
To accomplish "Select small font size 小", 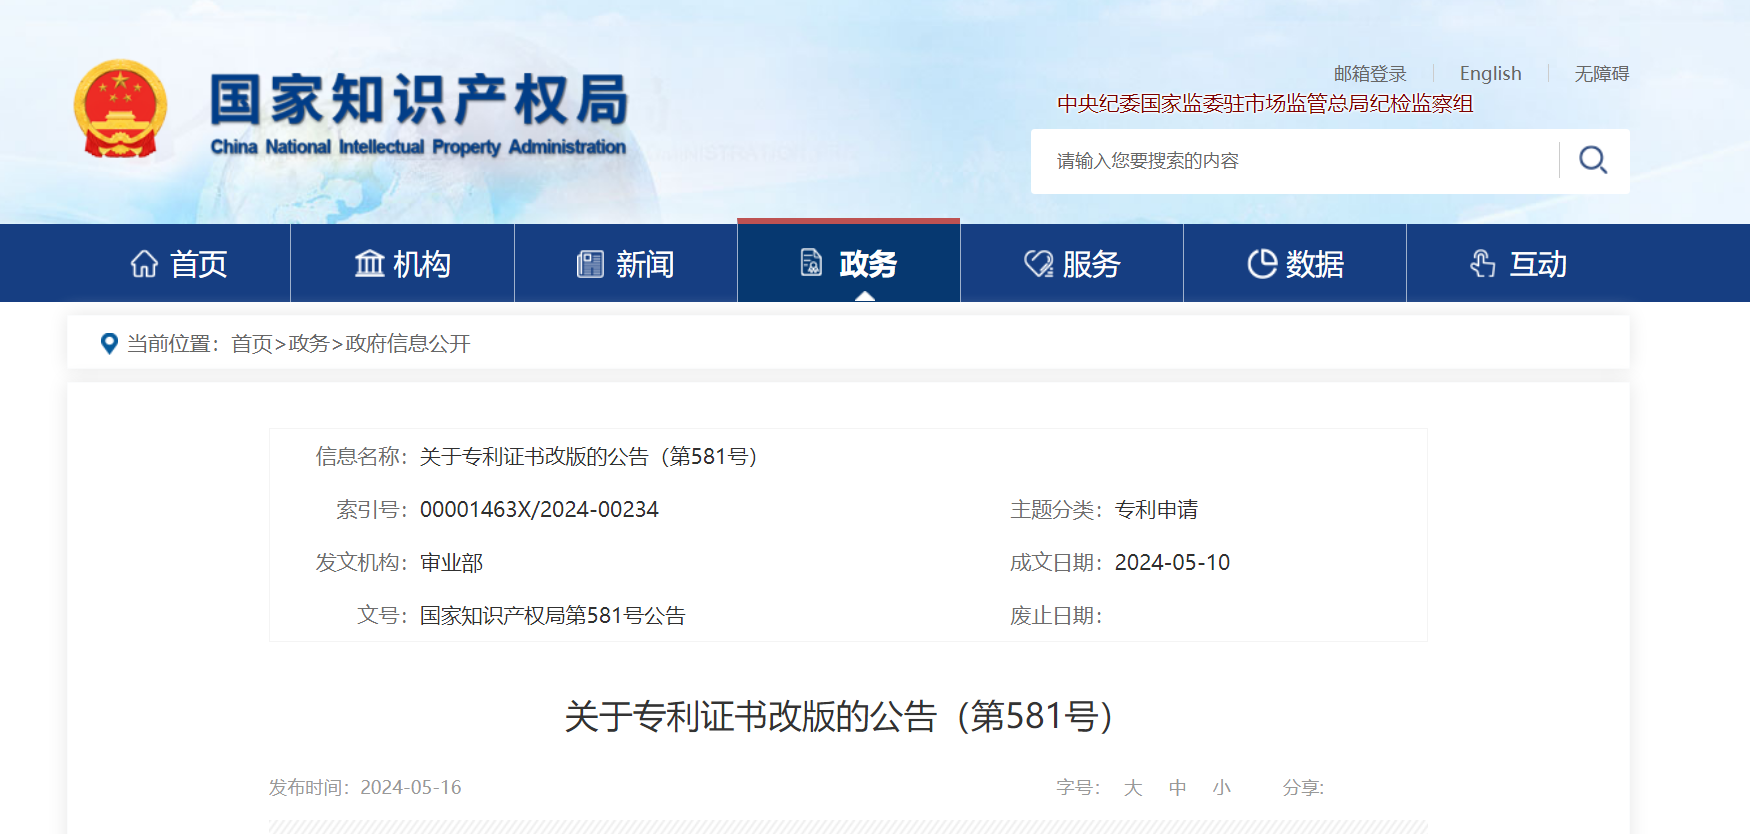I will coord(1221,788).
